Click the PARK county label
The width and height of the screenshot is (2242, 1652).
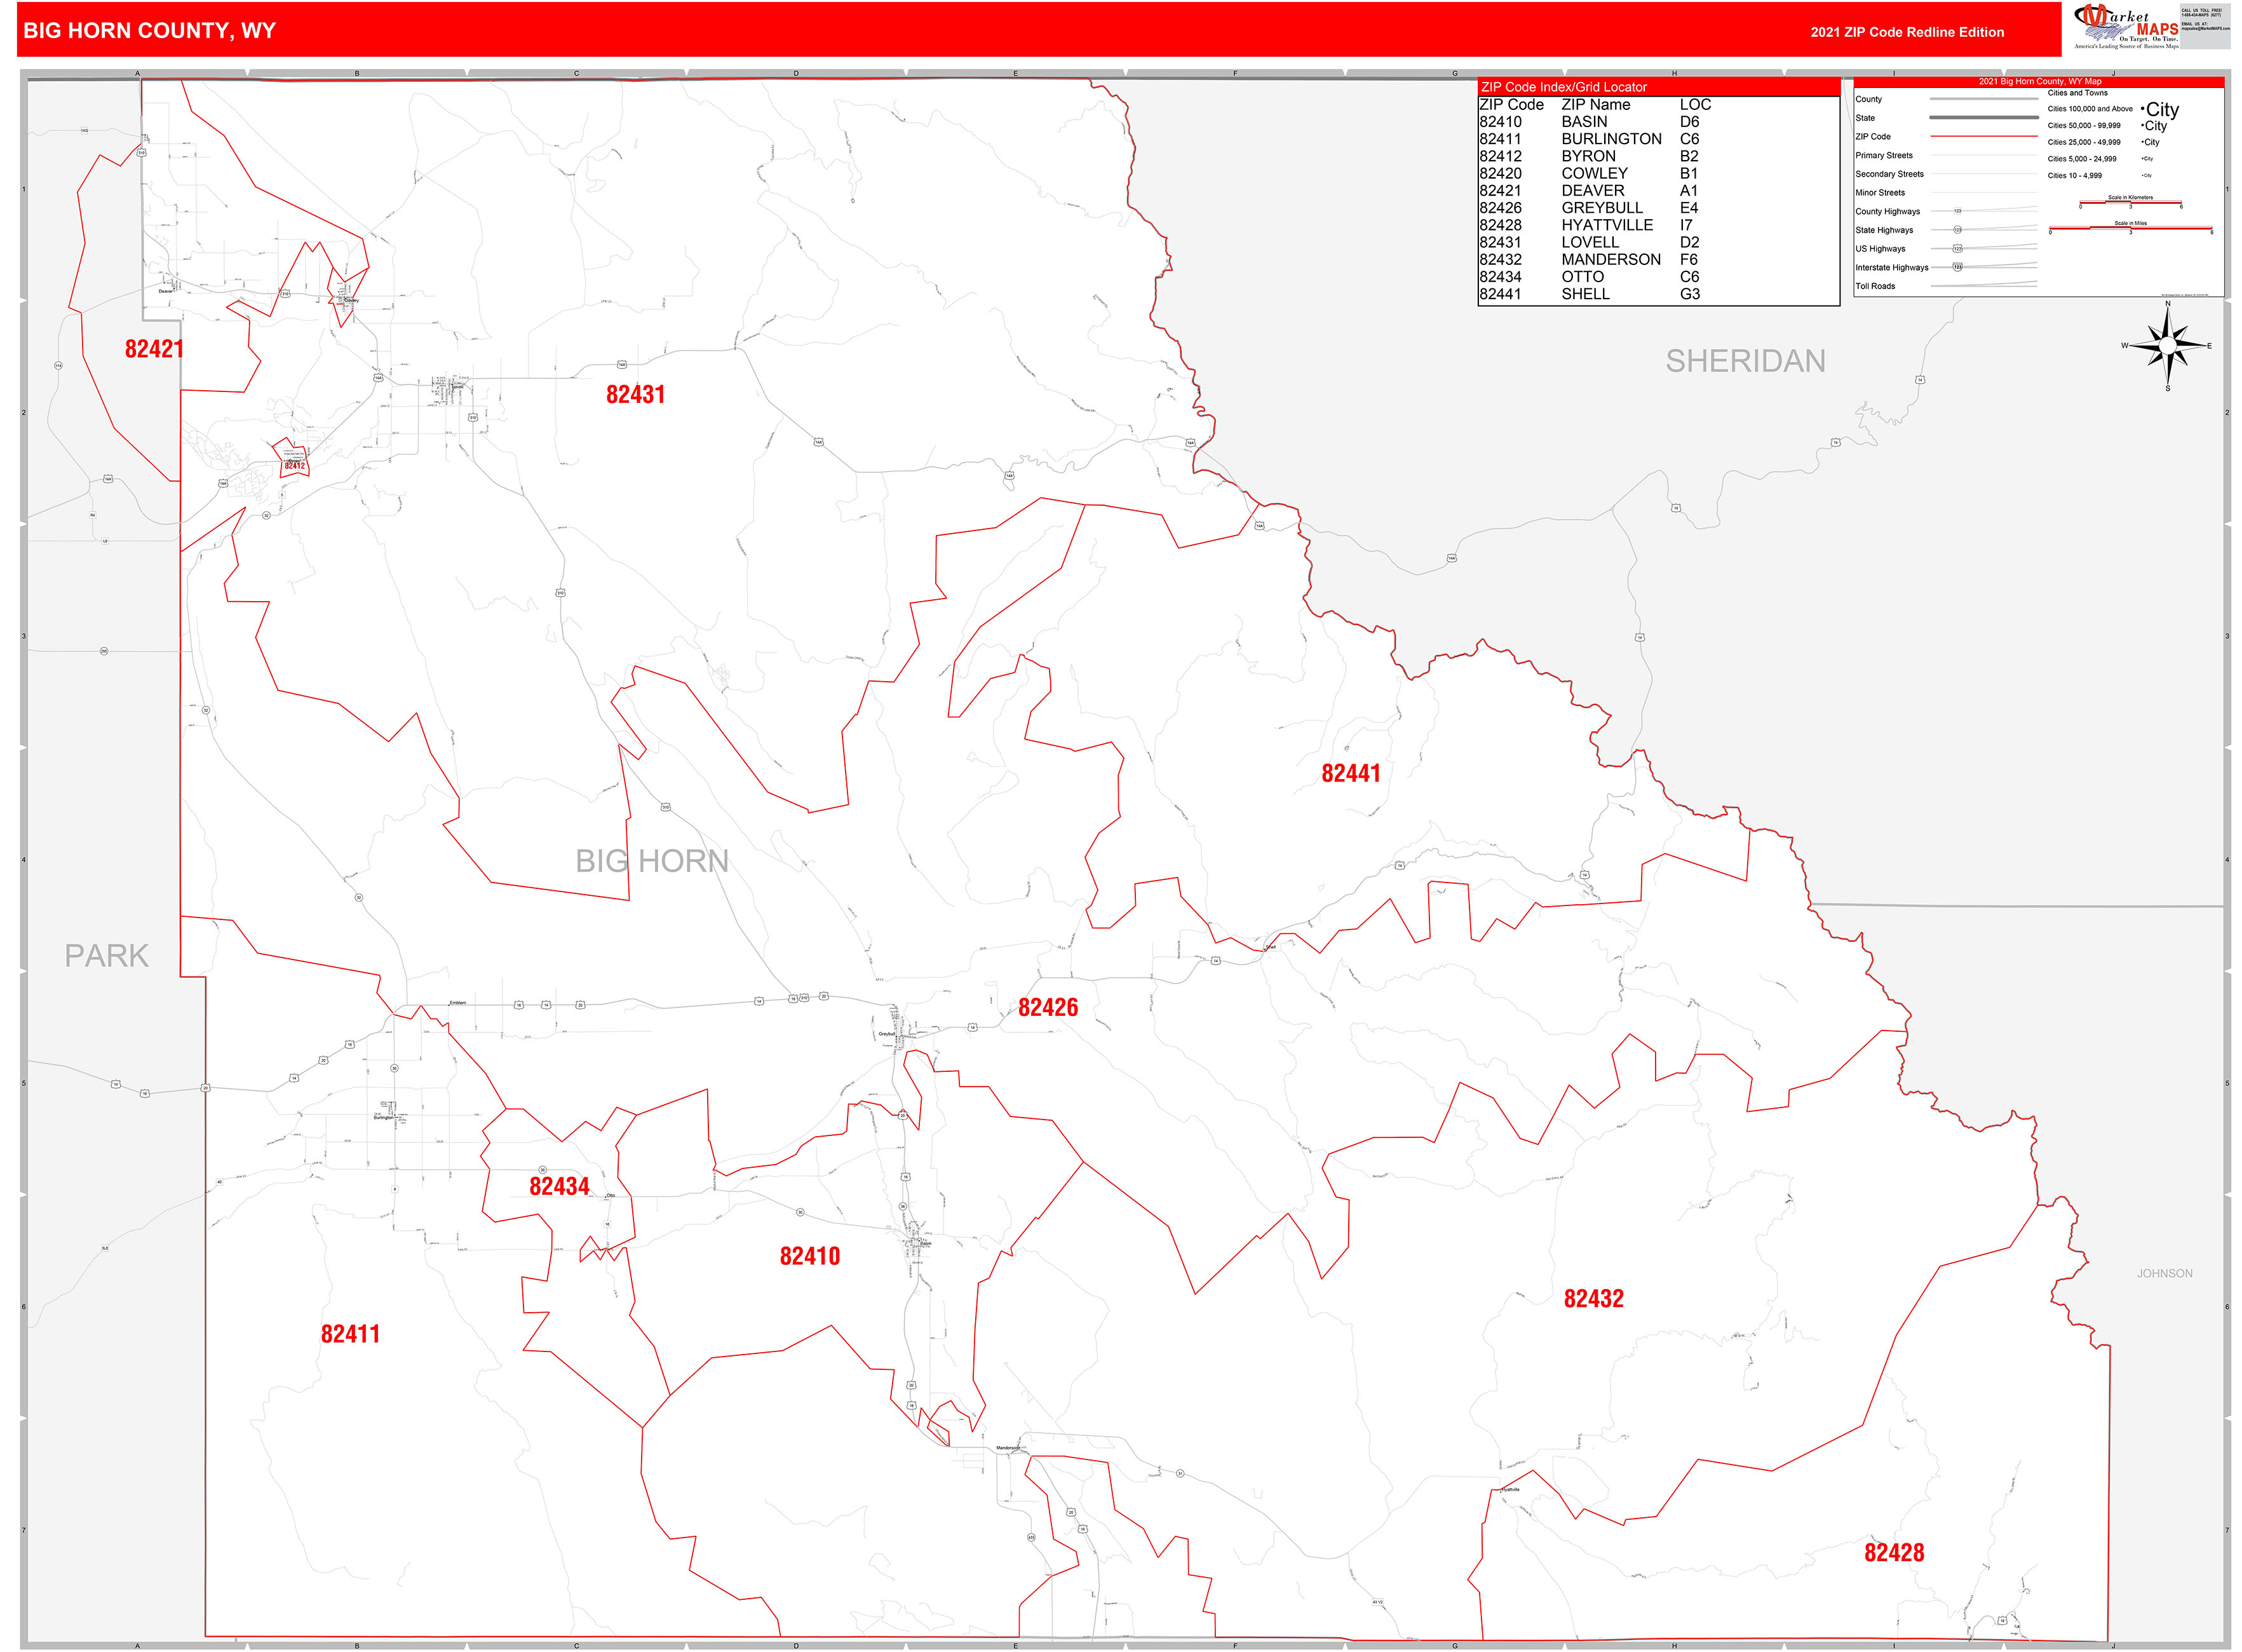tap(106, 956)
